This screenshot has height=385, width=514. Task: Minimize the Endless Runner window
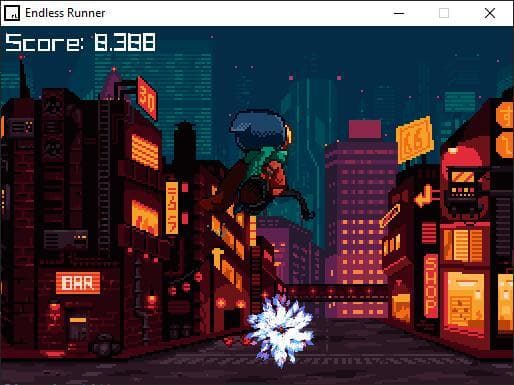tap(399, 13)
